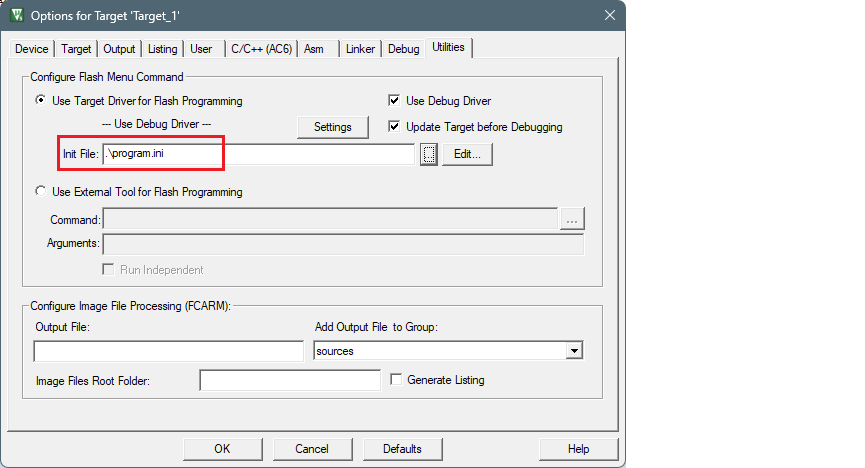Screen dimensions: 865x468
Task: Go to the Output tab
Action: click(x=119, y=49)
